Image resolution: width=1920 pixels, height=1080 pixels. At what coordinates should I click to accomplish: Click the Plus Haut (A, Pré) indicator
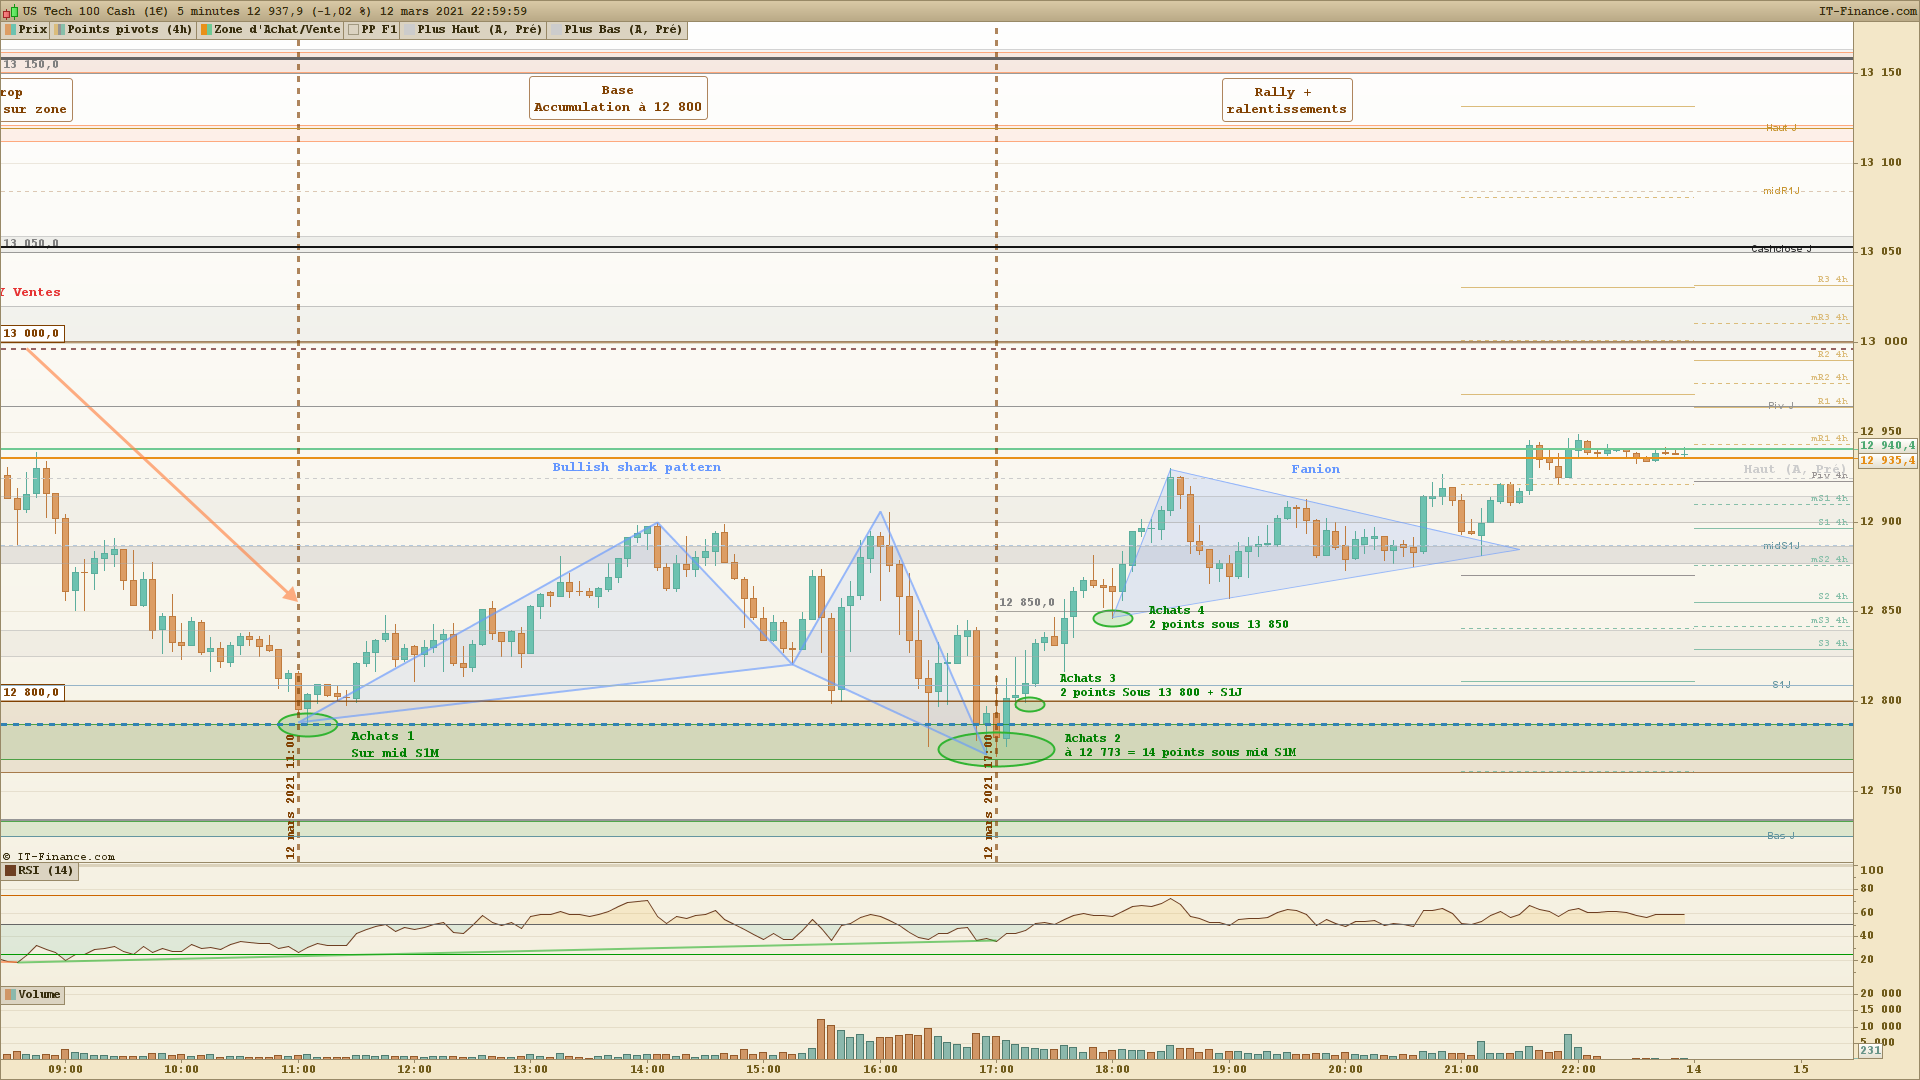[x=479, y=30]
